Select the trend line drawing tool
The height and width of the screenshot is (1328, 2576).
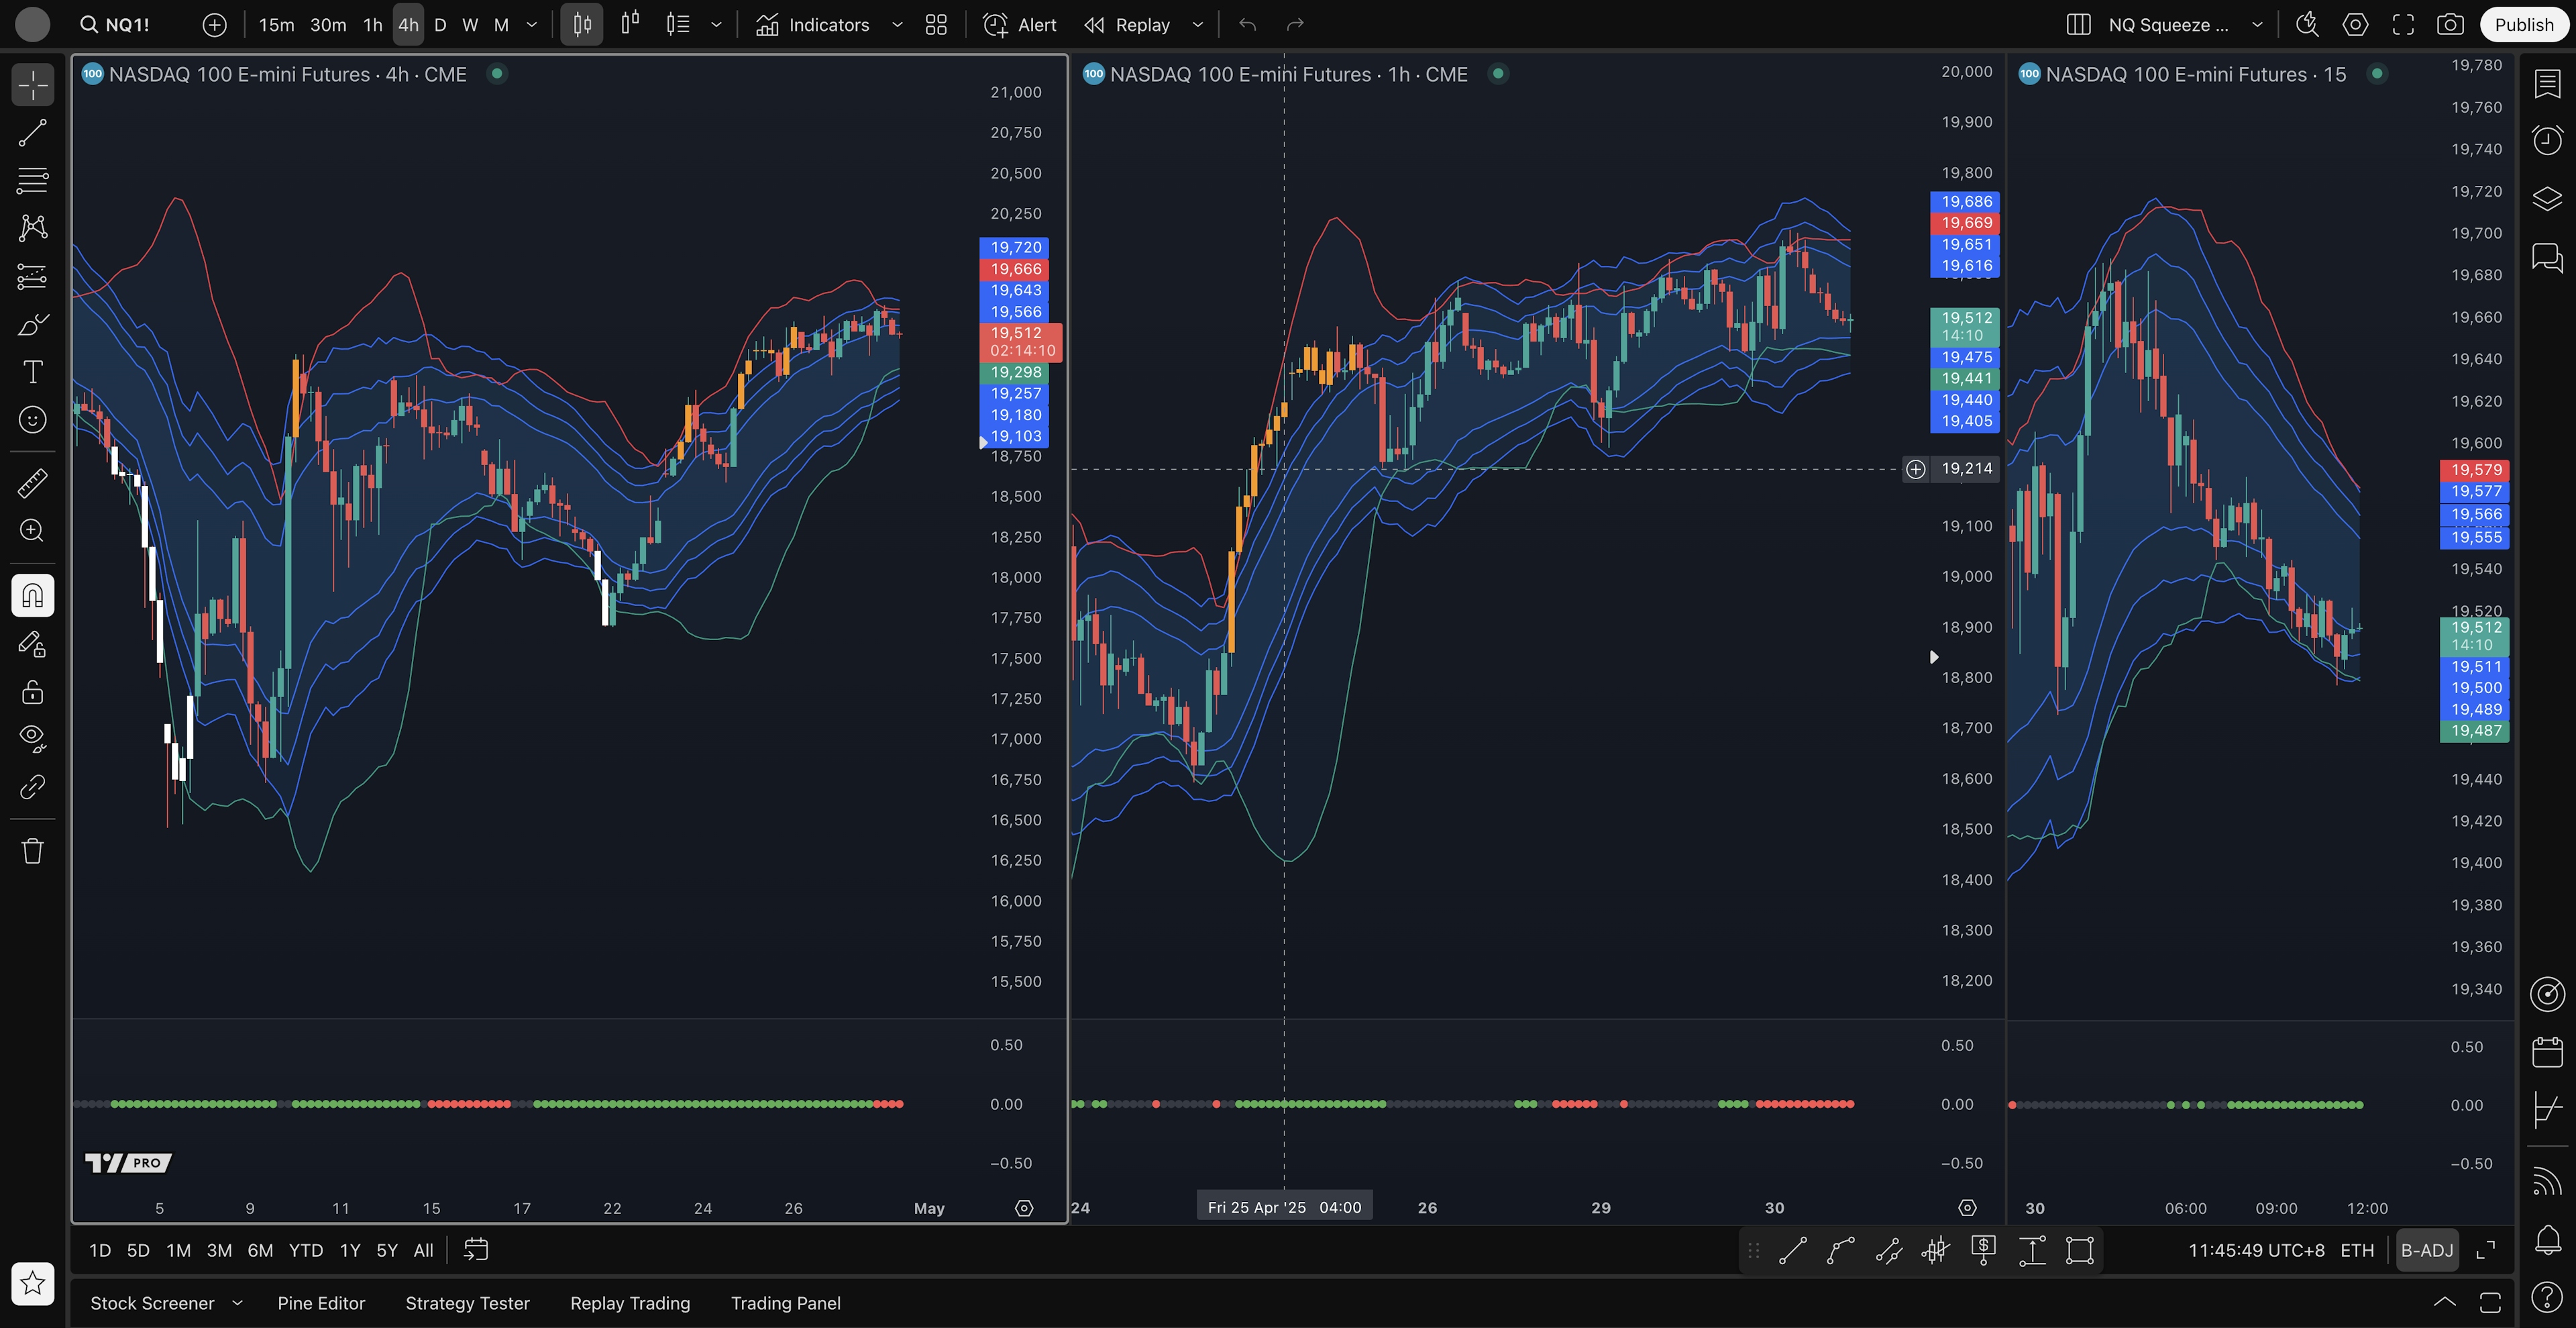point(32,133)
